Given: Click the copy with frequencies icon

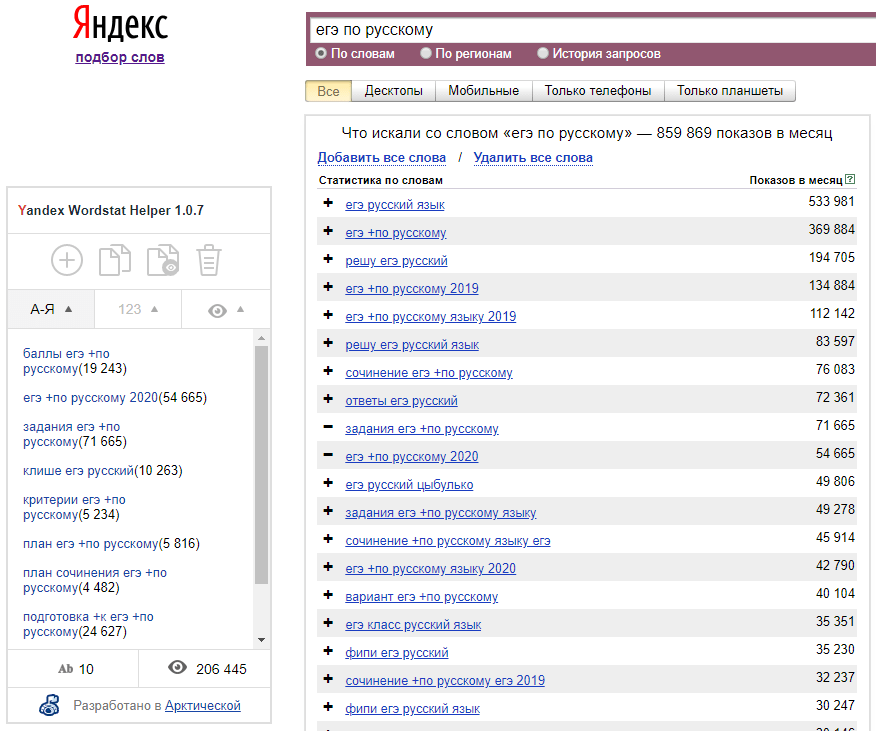Looking at the screenshot, I should point(162,261).
